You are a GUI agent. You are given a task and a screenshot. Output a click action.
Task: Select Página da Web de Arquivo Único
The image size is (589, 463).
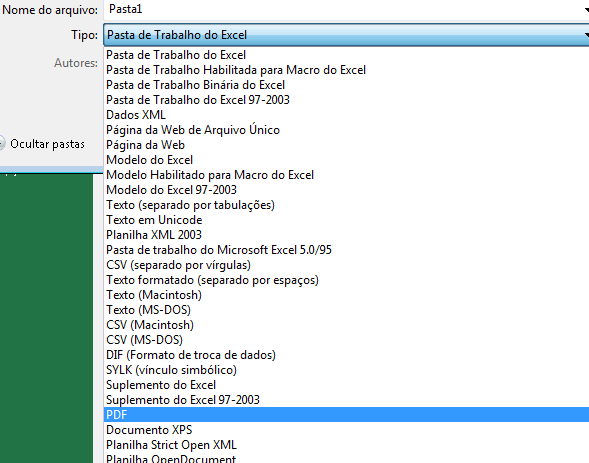pos(346,130)
